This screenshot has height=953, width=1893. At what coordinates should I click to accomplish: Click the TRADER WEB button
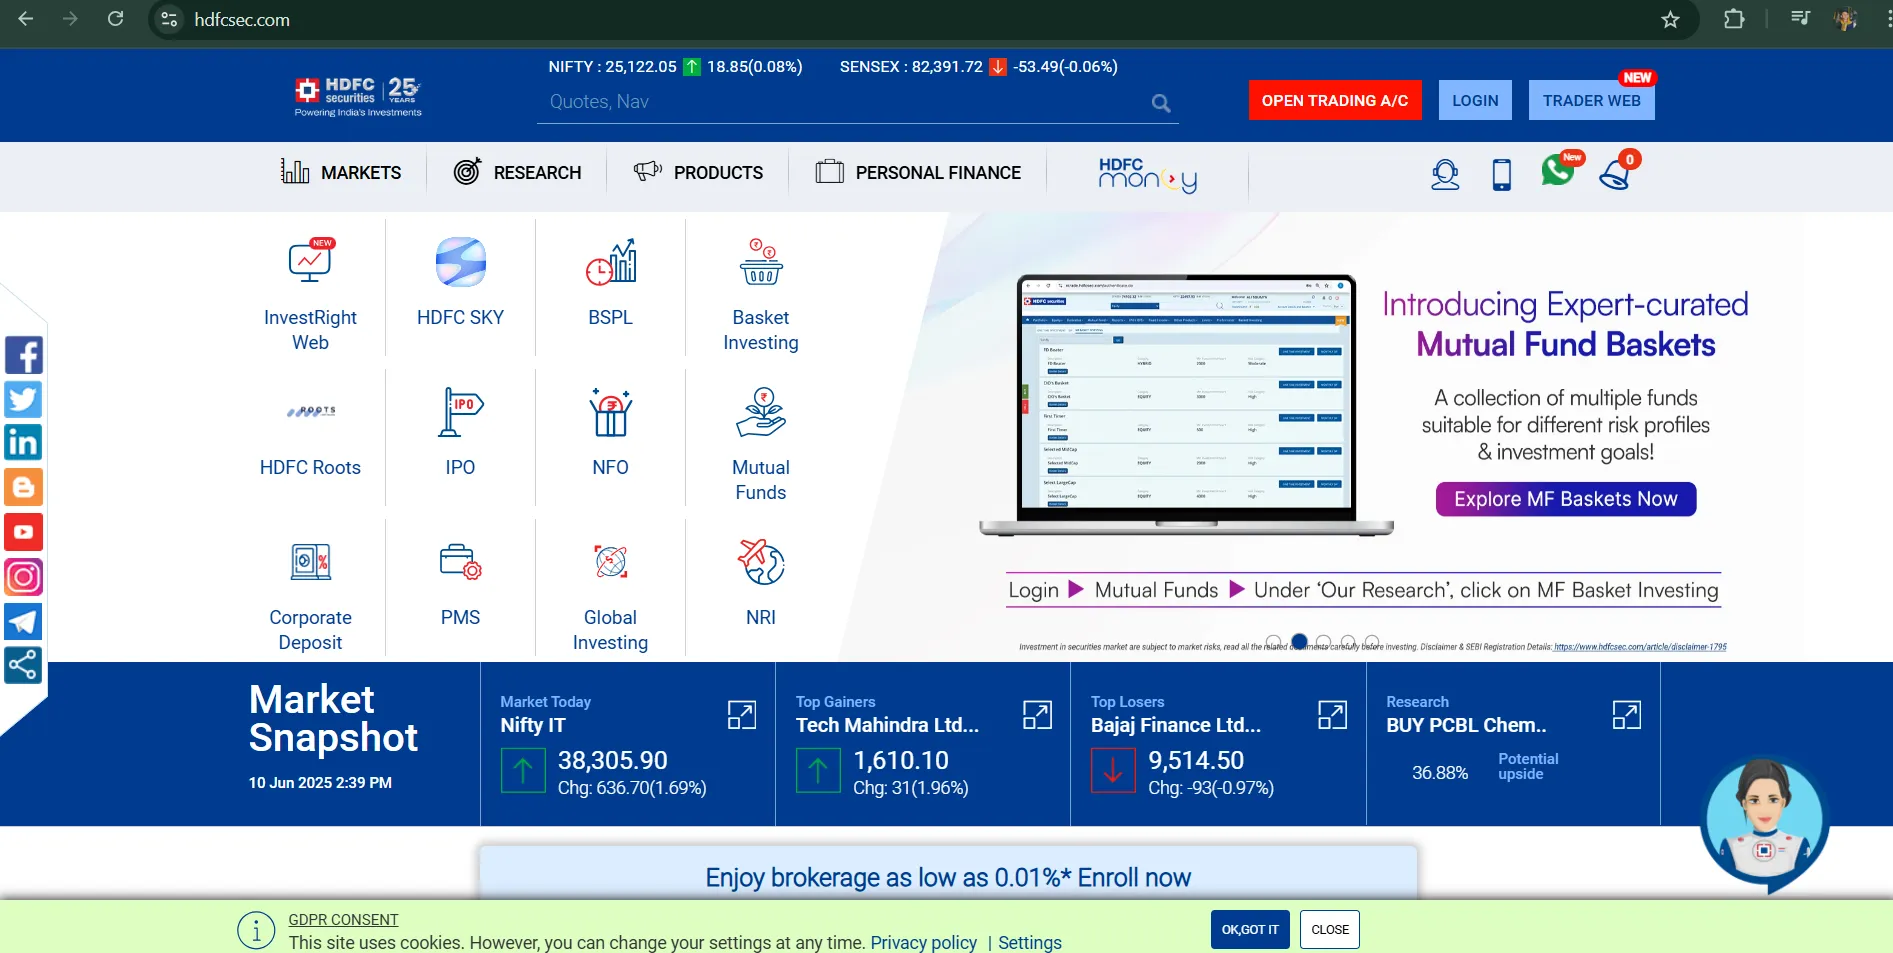pyautogui.click(x=1591, y=100)
